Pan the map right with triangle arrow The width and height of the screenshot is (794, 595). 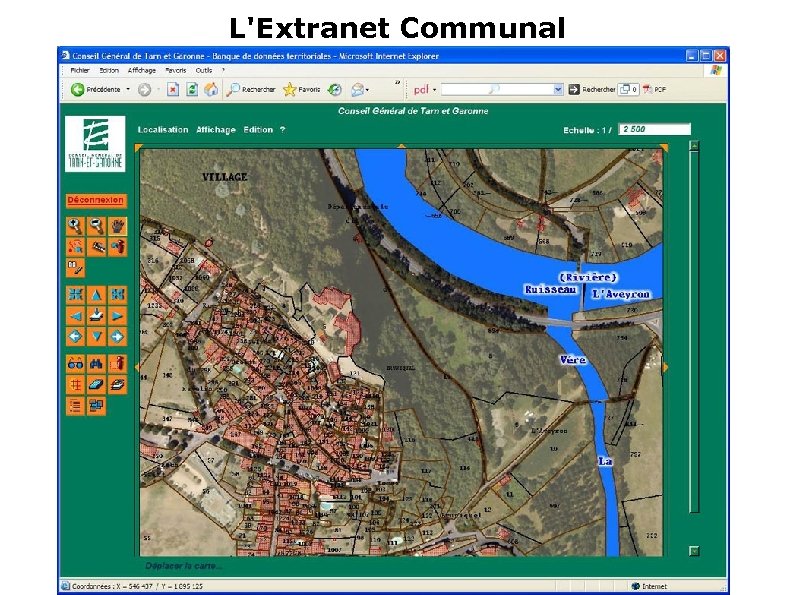pos(117,316)
